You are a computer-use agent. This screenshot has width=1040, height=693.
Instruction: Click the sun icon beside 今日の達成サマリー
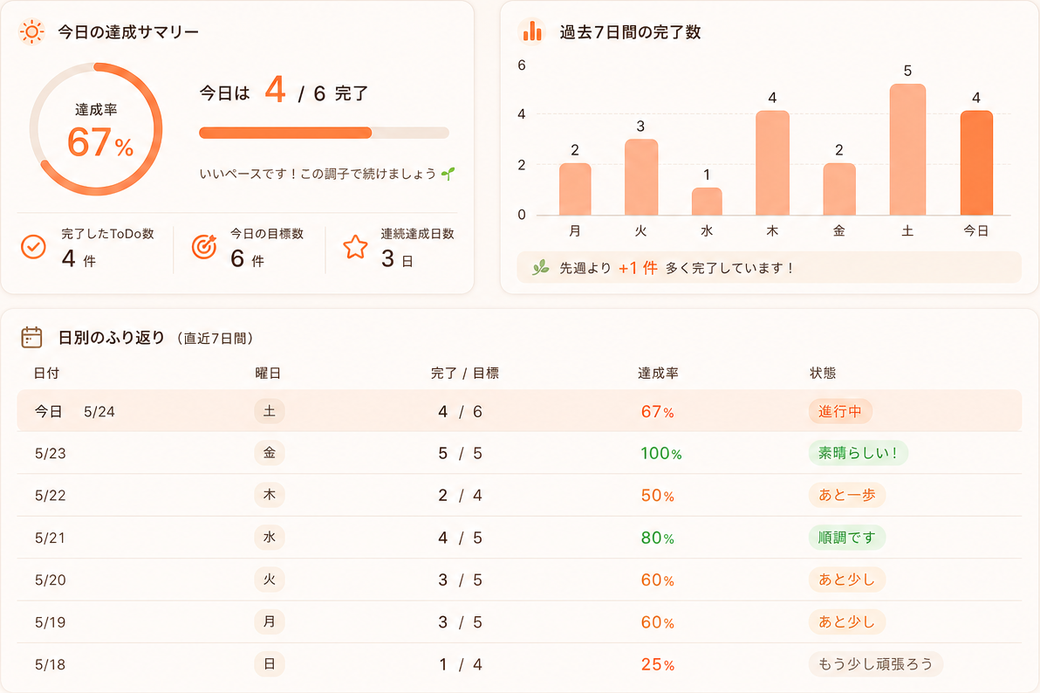click(31, 32)
